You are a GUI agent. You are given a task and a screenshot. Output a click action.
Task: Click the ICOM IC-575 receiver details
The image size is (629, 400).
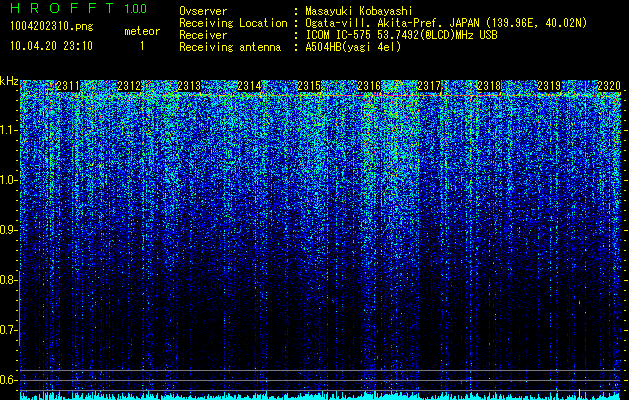[x=402, y=35]
